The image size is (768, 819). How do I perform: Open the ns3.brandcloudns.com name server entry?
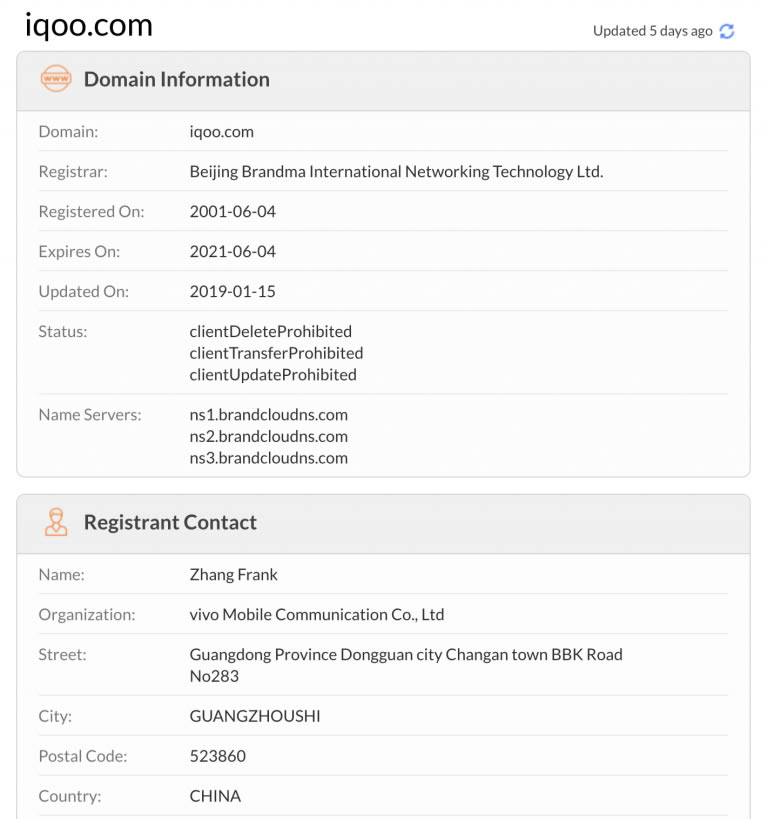point(268,458)
